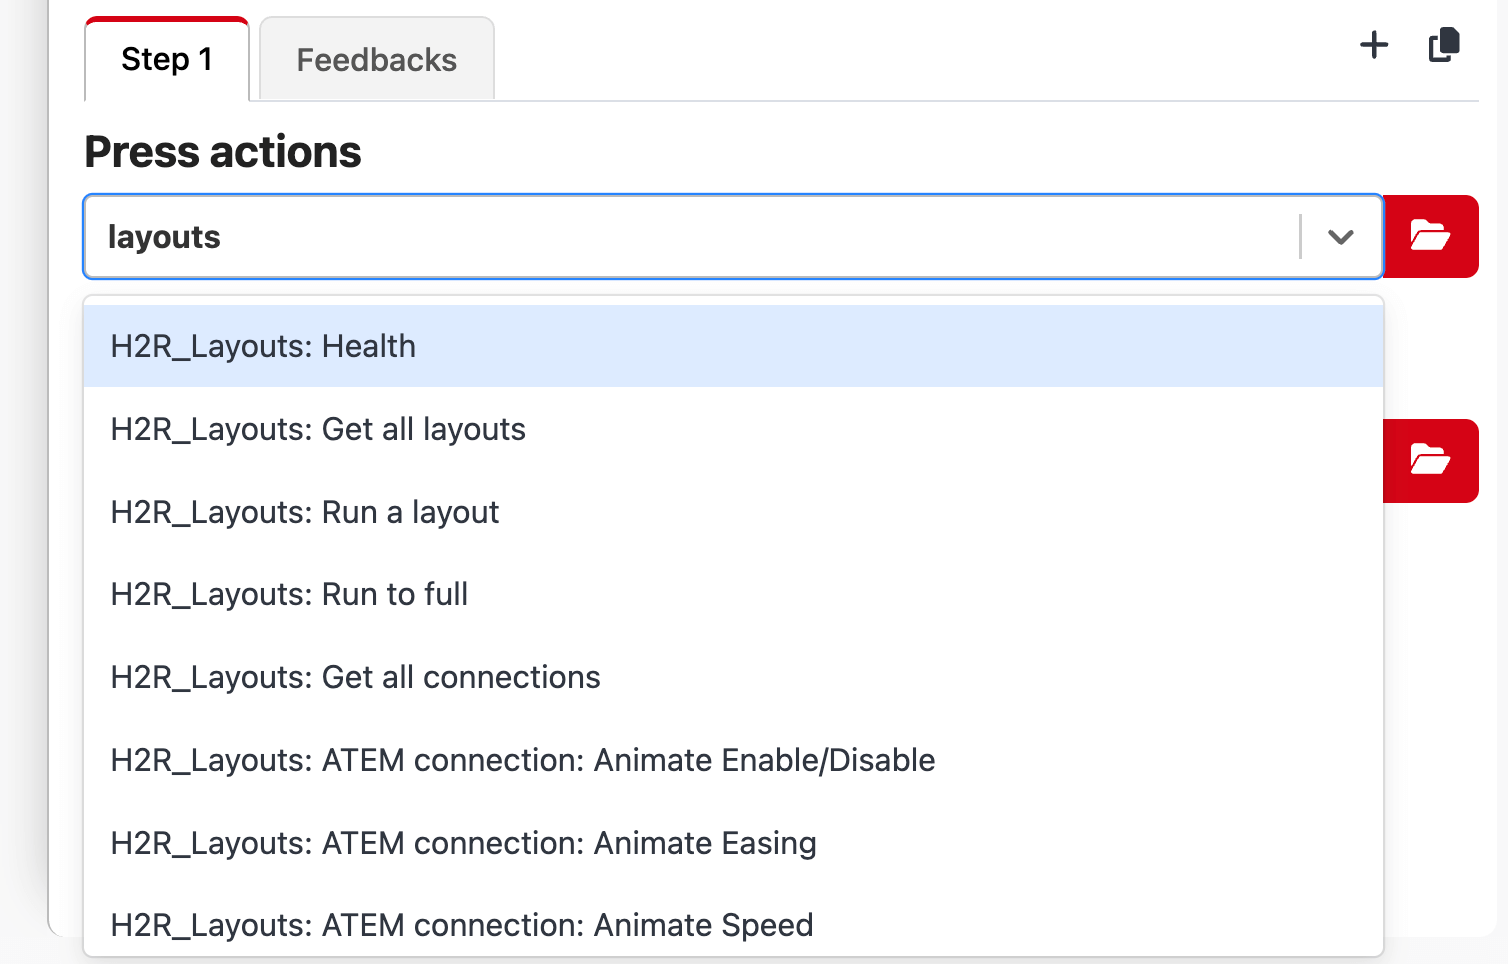Click the word Health in first option

[x=369, y=346]
